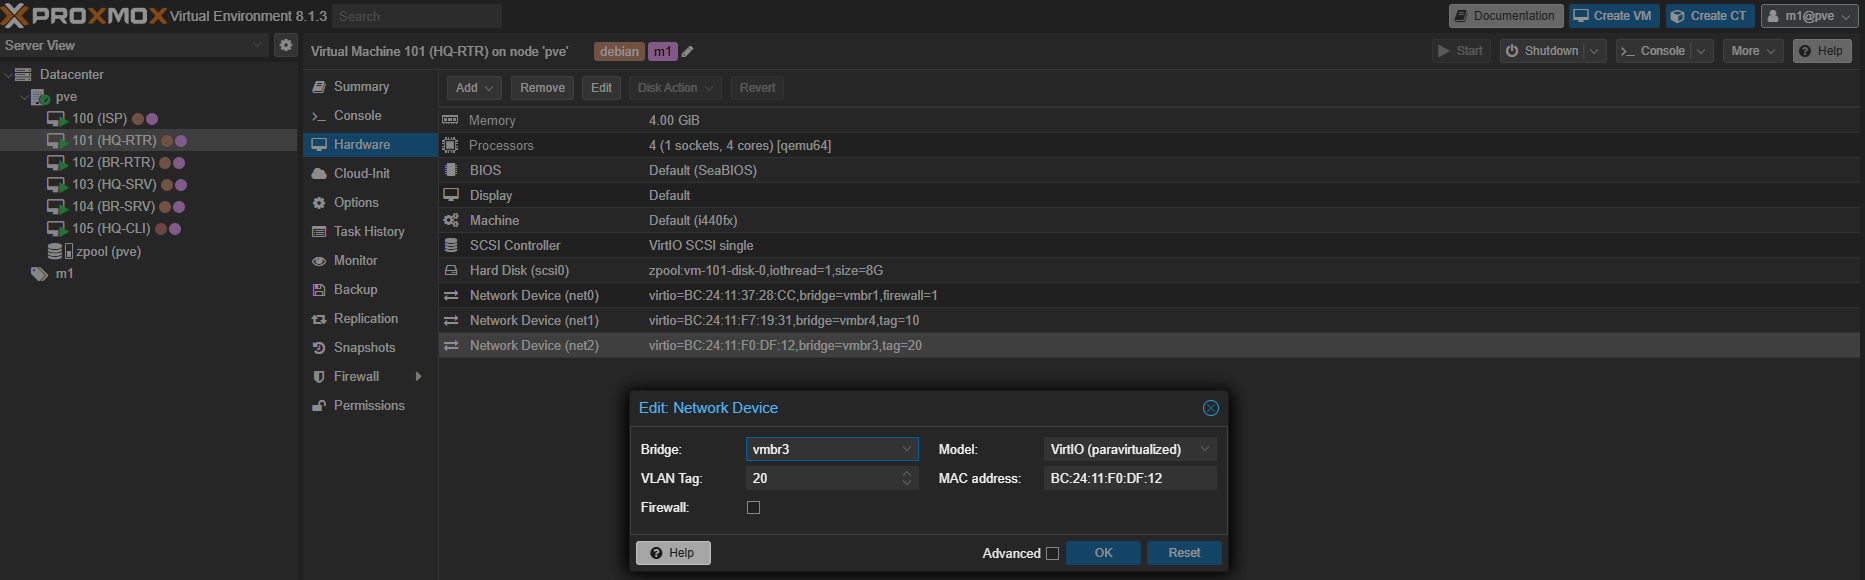Click the Proxmox logo in the header
Screen dimensions: 1865x580
coord(85,16)
